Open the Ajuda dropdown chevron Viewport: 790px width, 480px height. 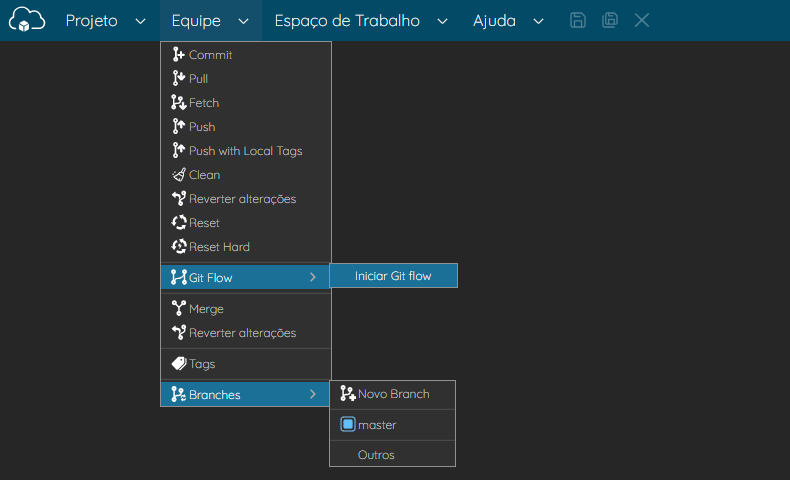point(538,21)
